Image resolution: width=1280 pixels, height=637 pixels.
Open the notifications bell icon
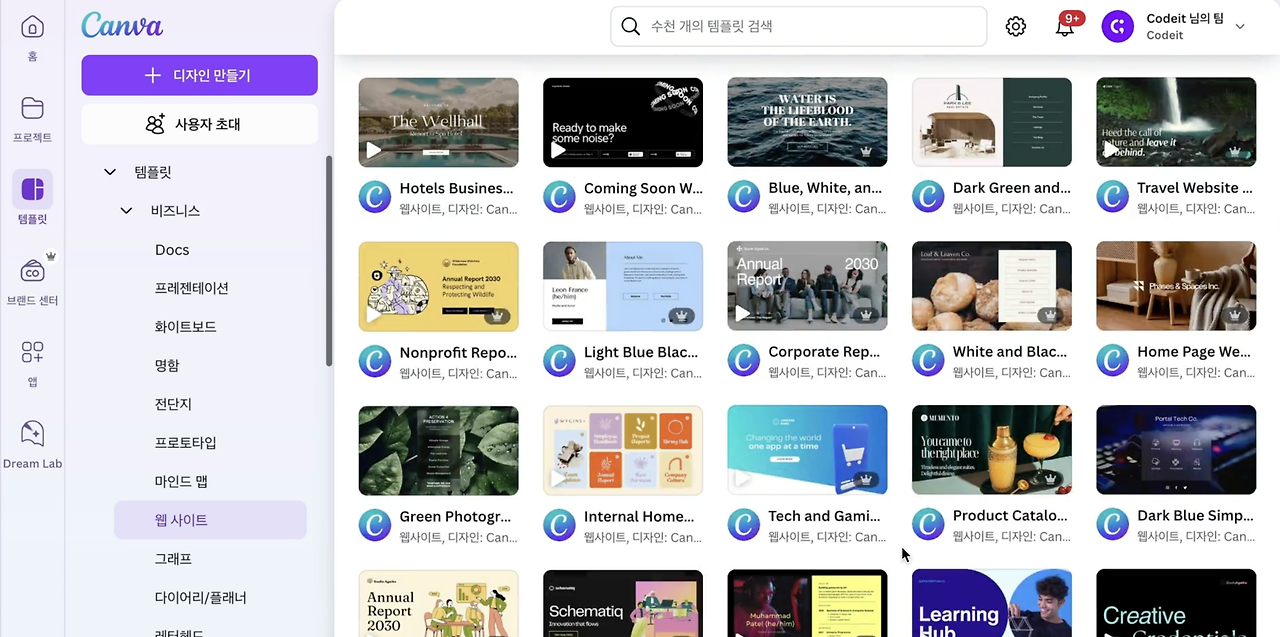point(1065,27)
